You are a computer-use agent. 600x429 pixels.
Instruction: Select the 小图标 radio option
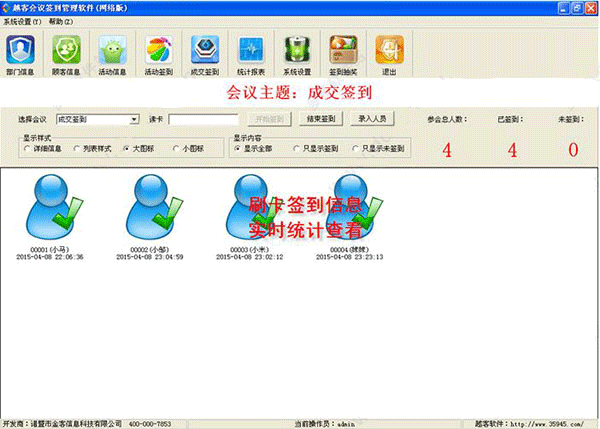176,148
